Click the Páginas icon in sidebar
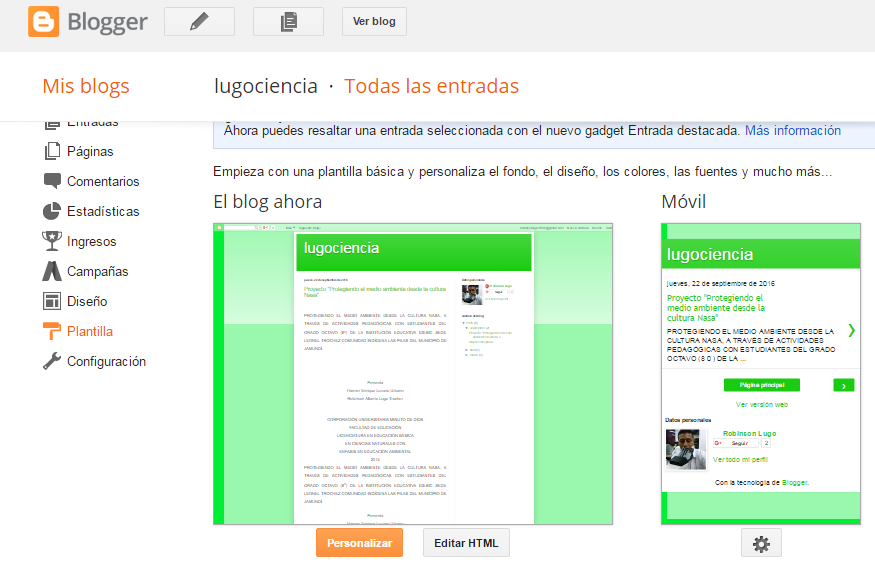875x569 pixels. point(52,151)
